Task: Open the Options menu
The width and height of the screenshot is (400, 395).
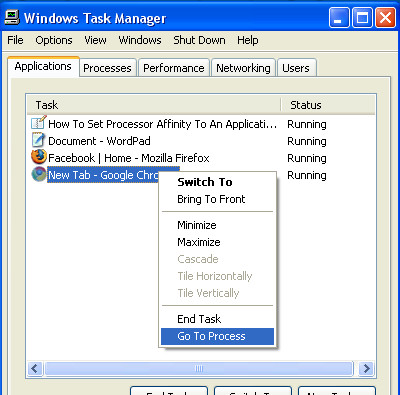Action: [x=54, y=40]
